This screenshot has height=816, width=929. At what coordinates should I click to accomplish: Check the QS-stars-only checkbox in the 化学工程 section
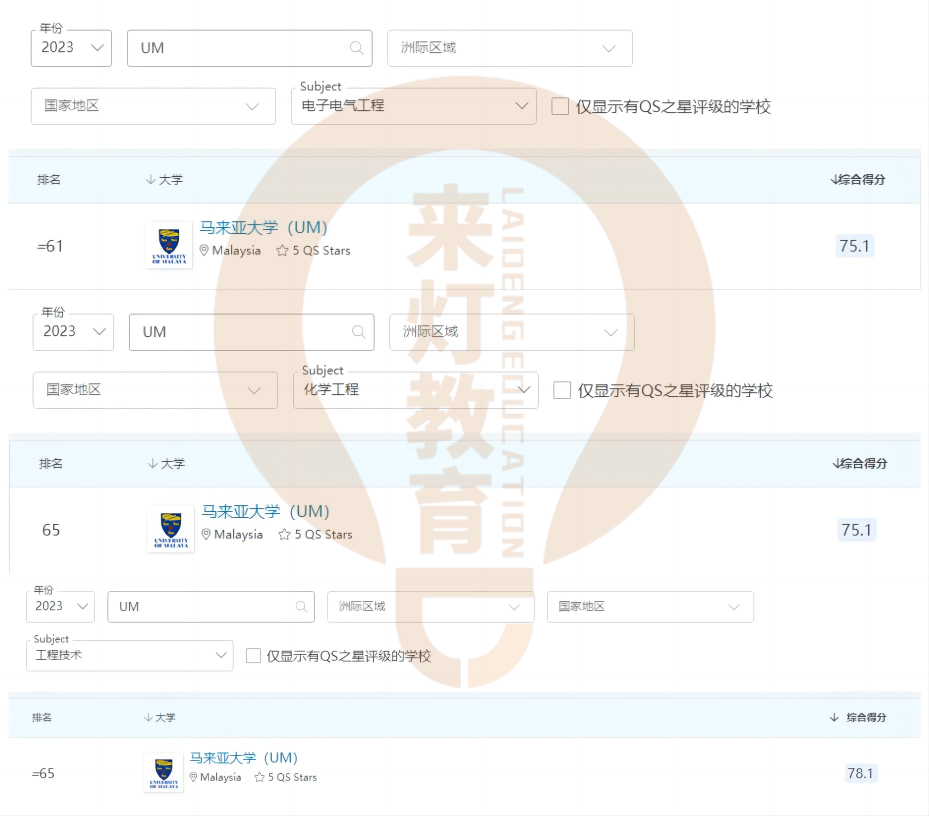coord(563,390)
